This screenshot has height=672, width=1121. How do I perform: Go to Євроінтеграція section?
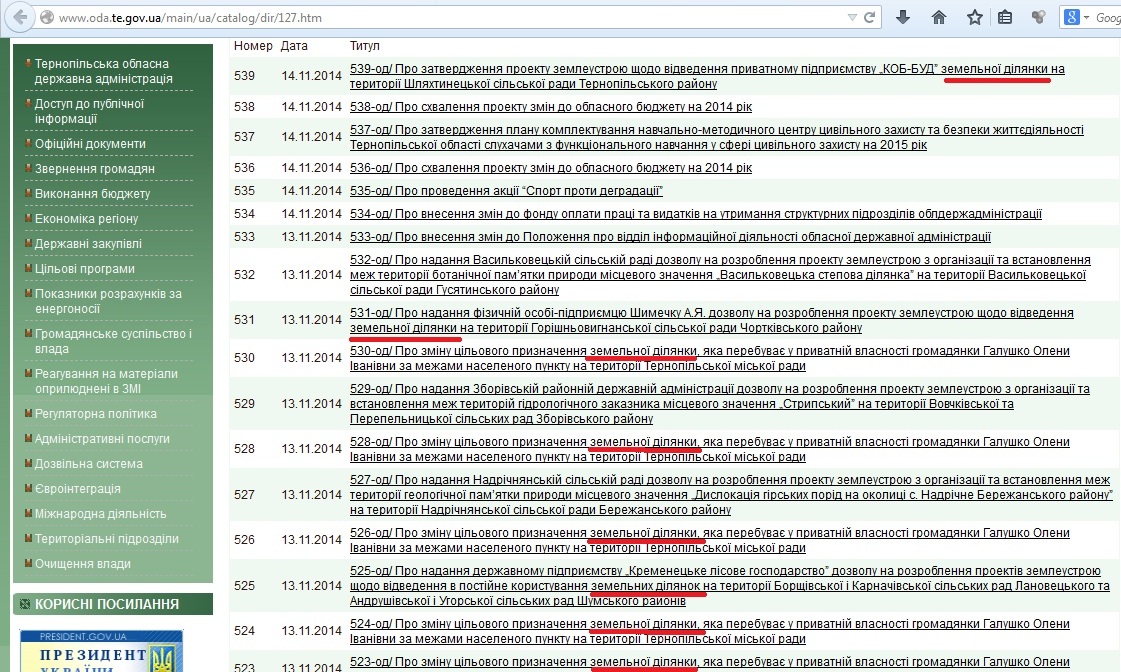pyautogui.click(x=78, y=489)
